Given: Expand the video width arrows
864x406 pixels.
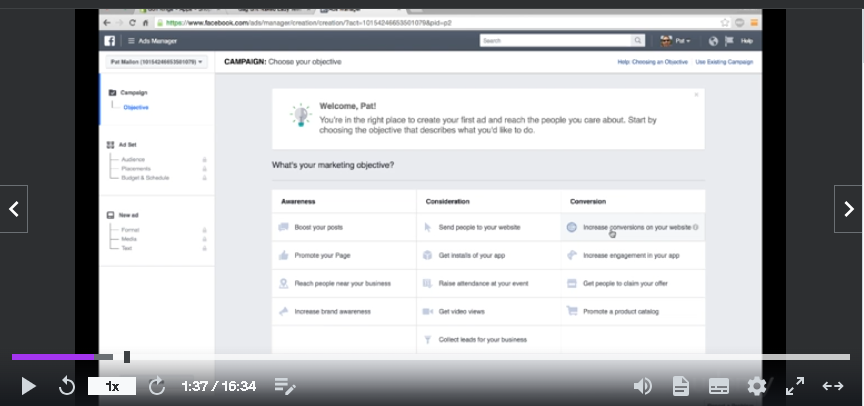Looking at the screenshot, I should [833, 386].
